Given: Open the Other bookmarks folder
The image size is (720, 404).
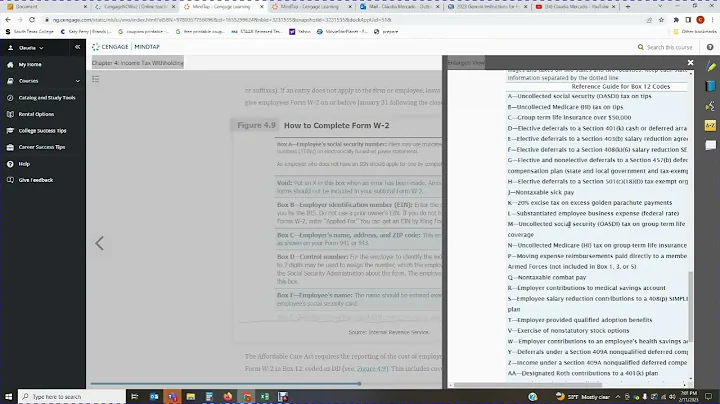Looking at the screenshot, I should 694,32.
